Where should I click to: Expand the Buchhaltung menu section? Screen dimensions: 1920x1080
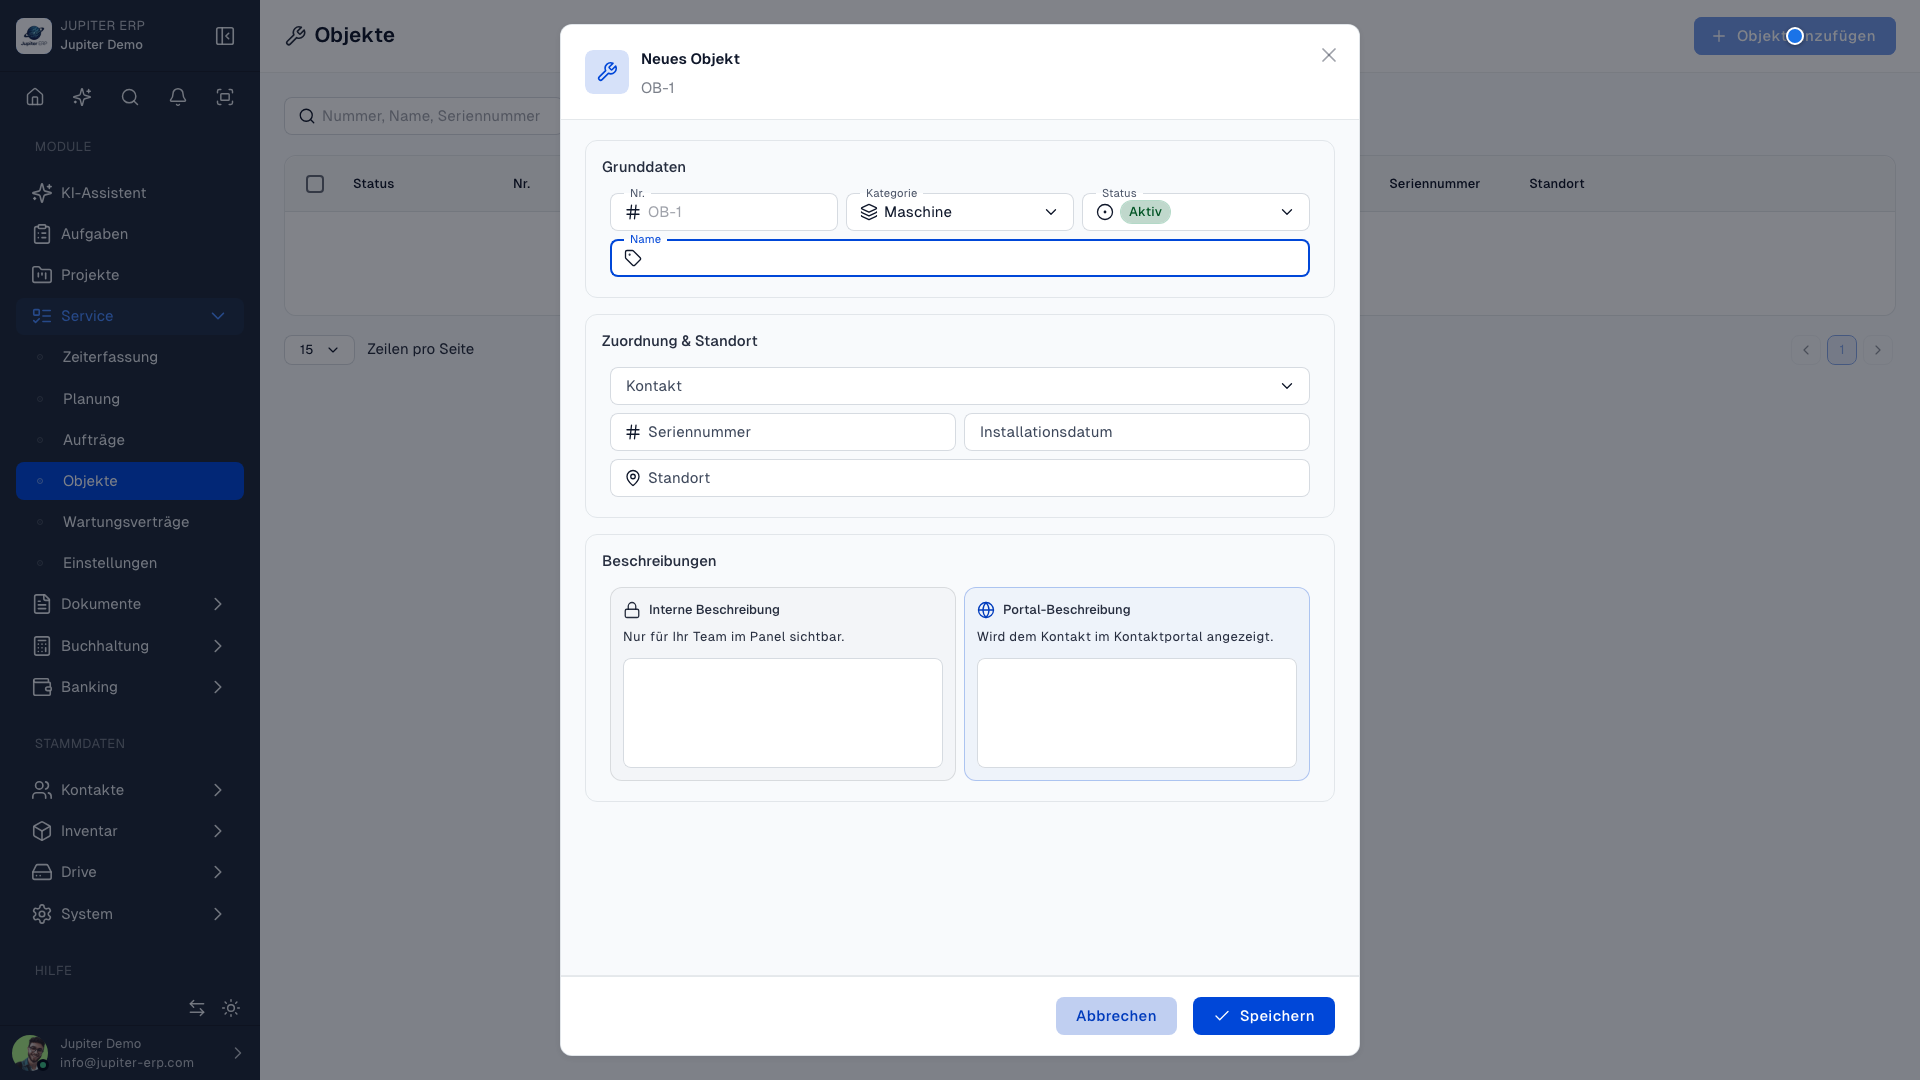pos(130,646)
